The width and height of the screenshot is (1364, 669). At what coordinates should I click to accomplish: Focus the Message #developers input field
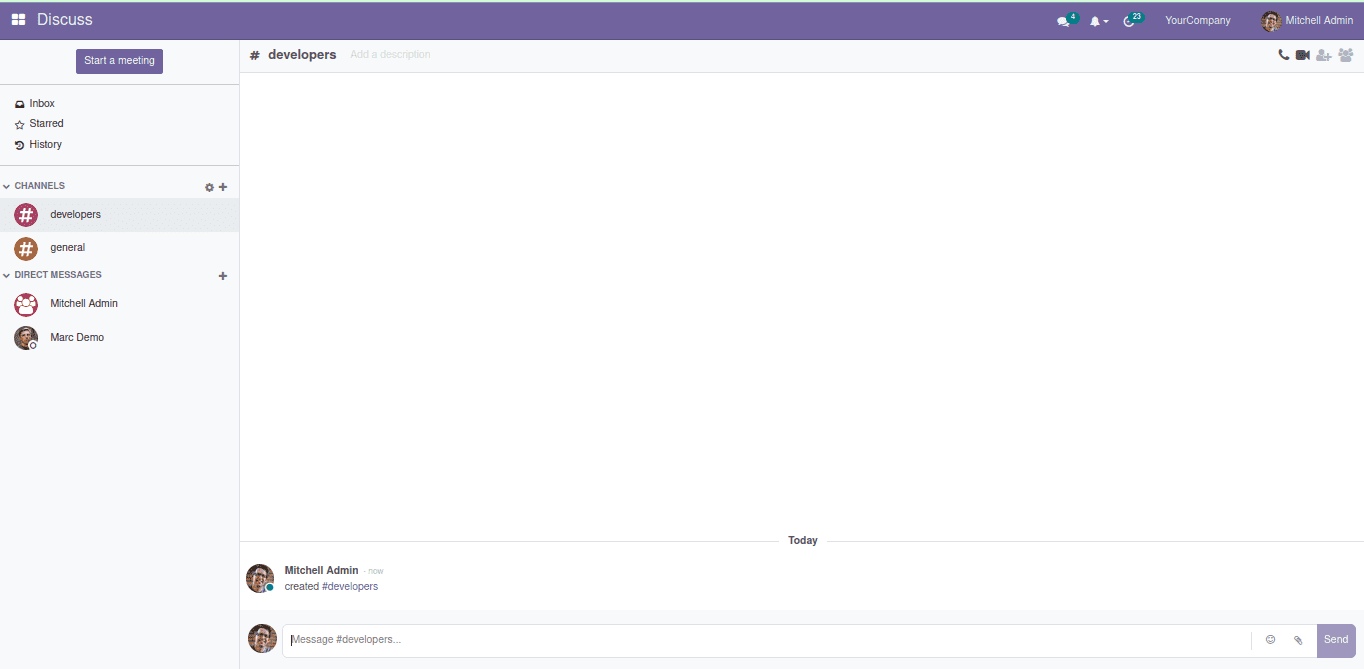[765, 640]
